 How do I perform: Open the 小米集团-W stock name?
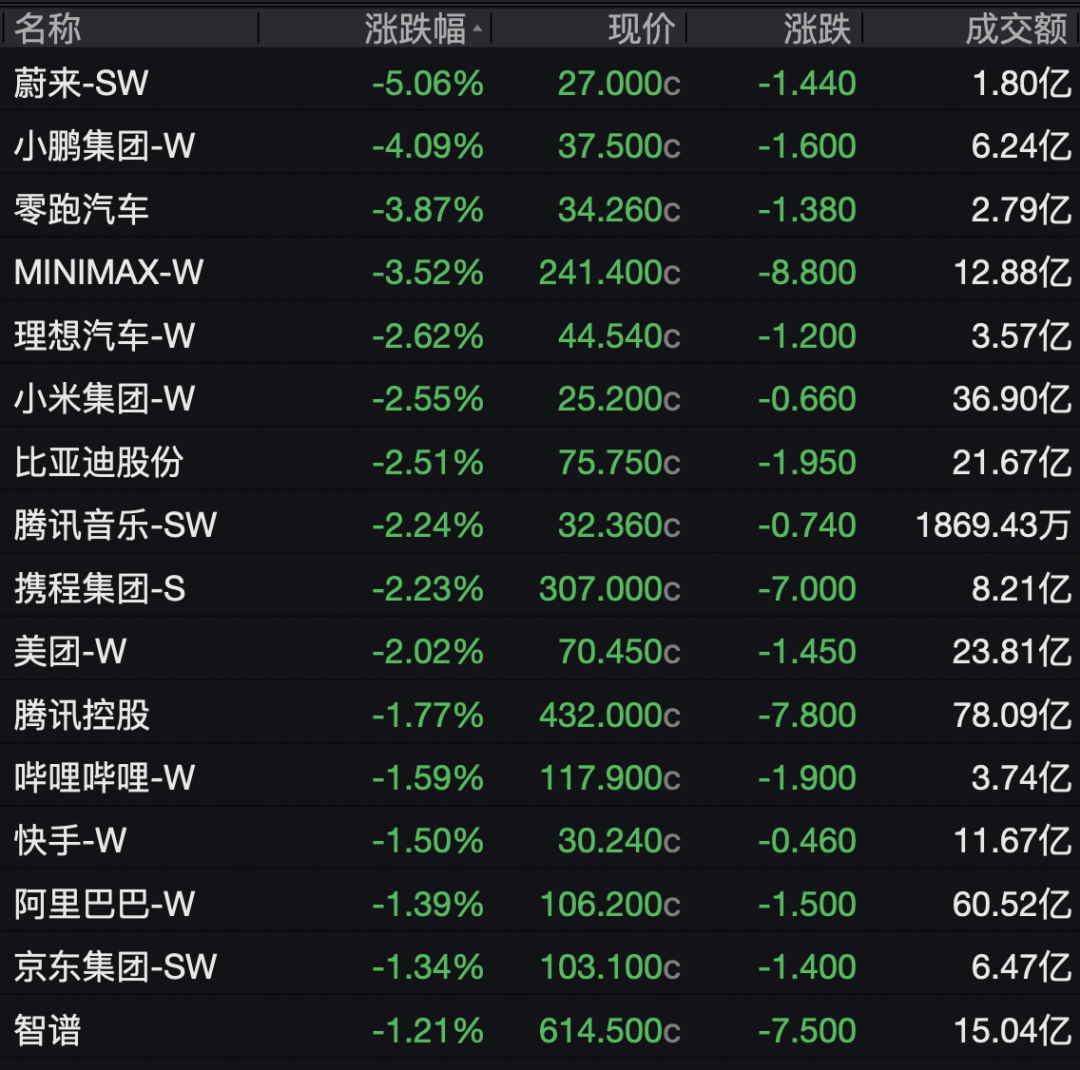(x=105, y=399)
